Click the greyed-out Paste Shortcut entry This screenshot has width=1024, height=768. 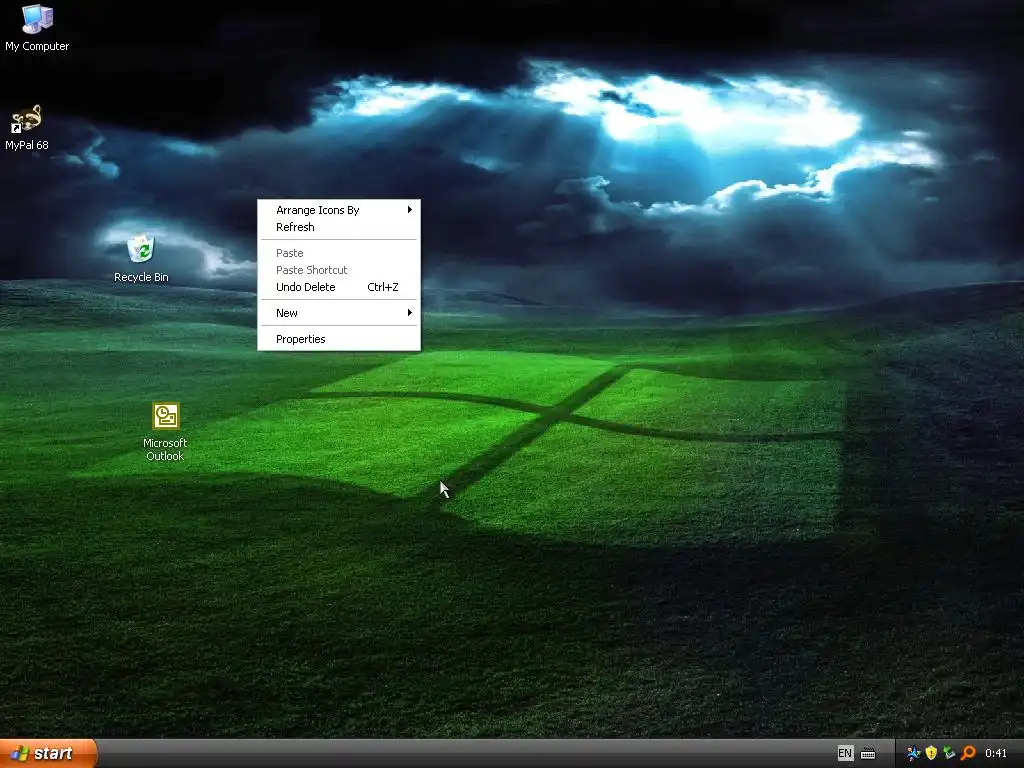pos(339,270)
